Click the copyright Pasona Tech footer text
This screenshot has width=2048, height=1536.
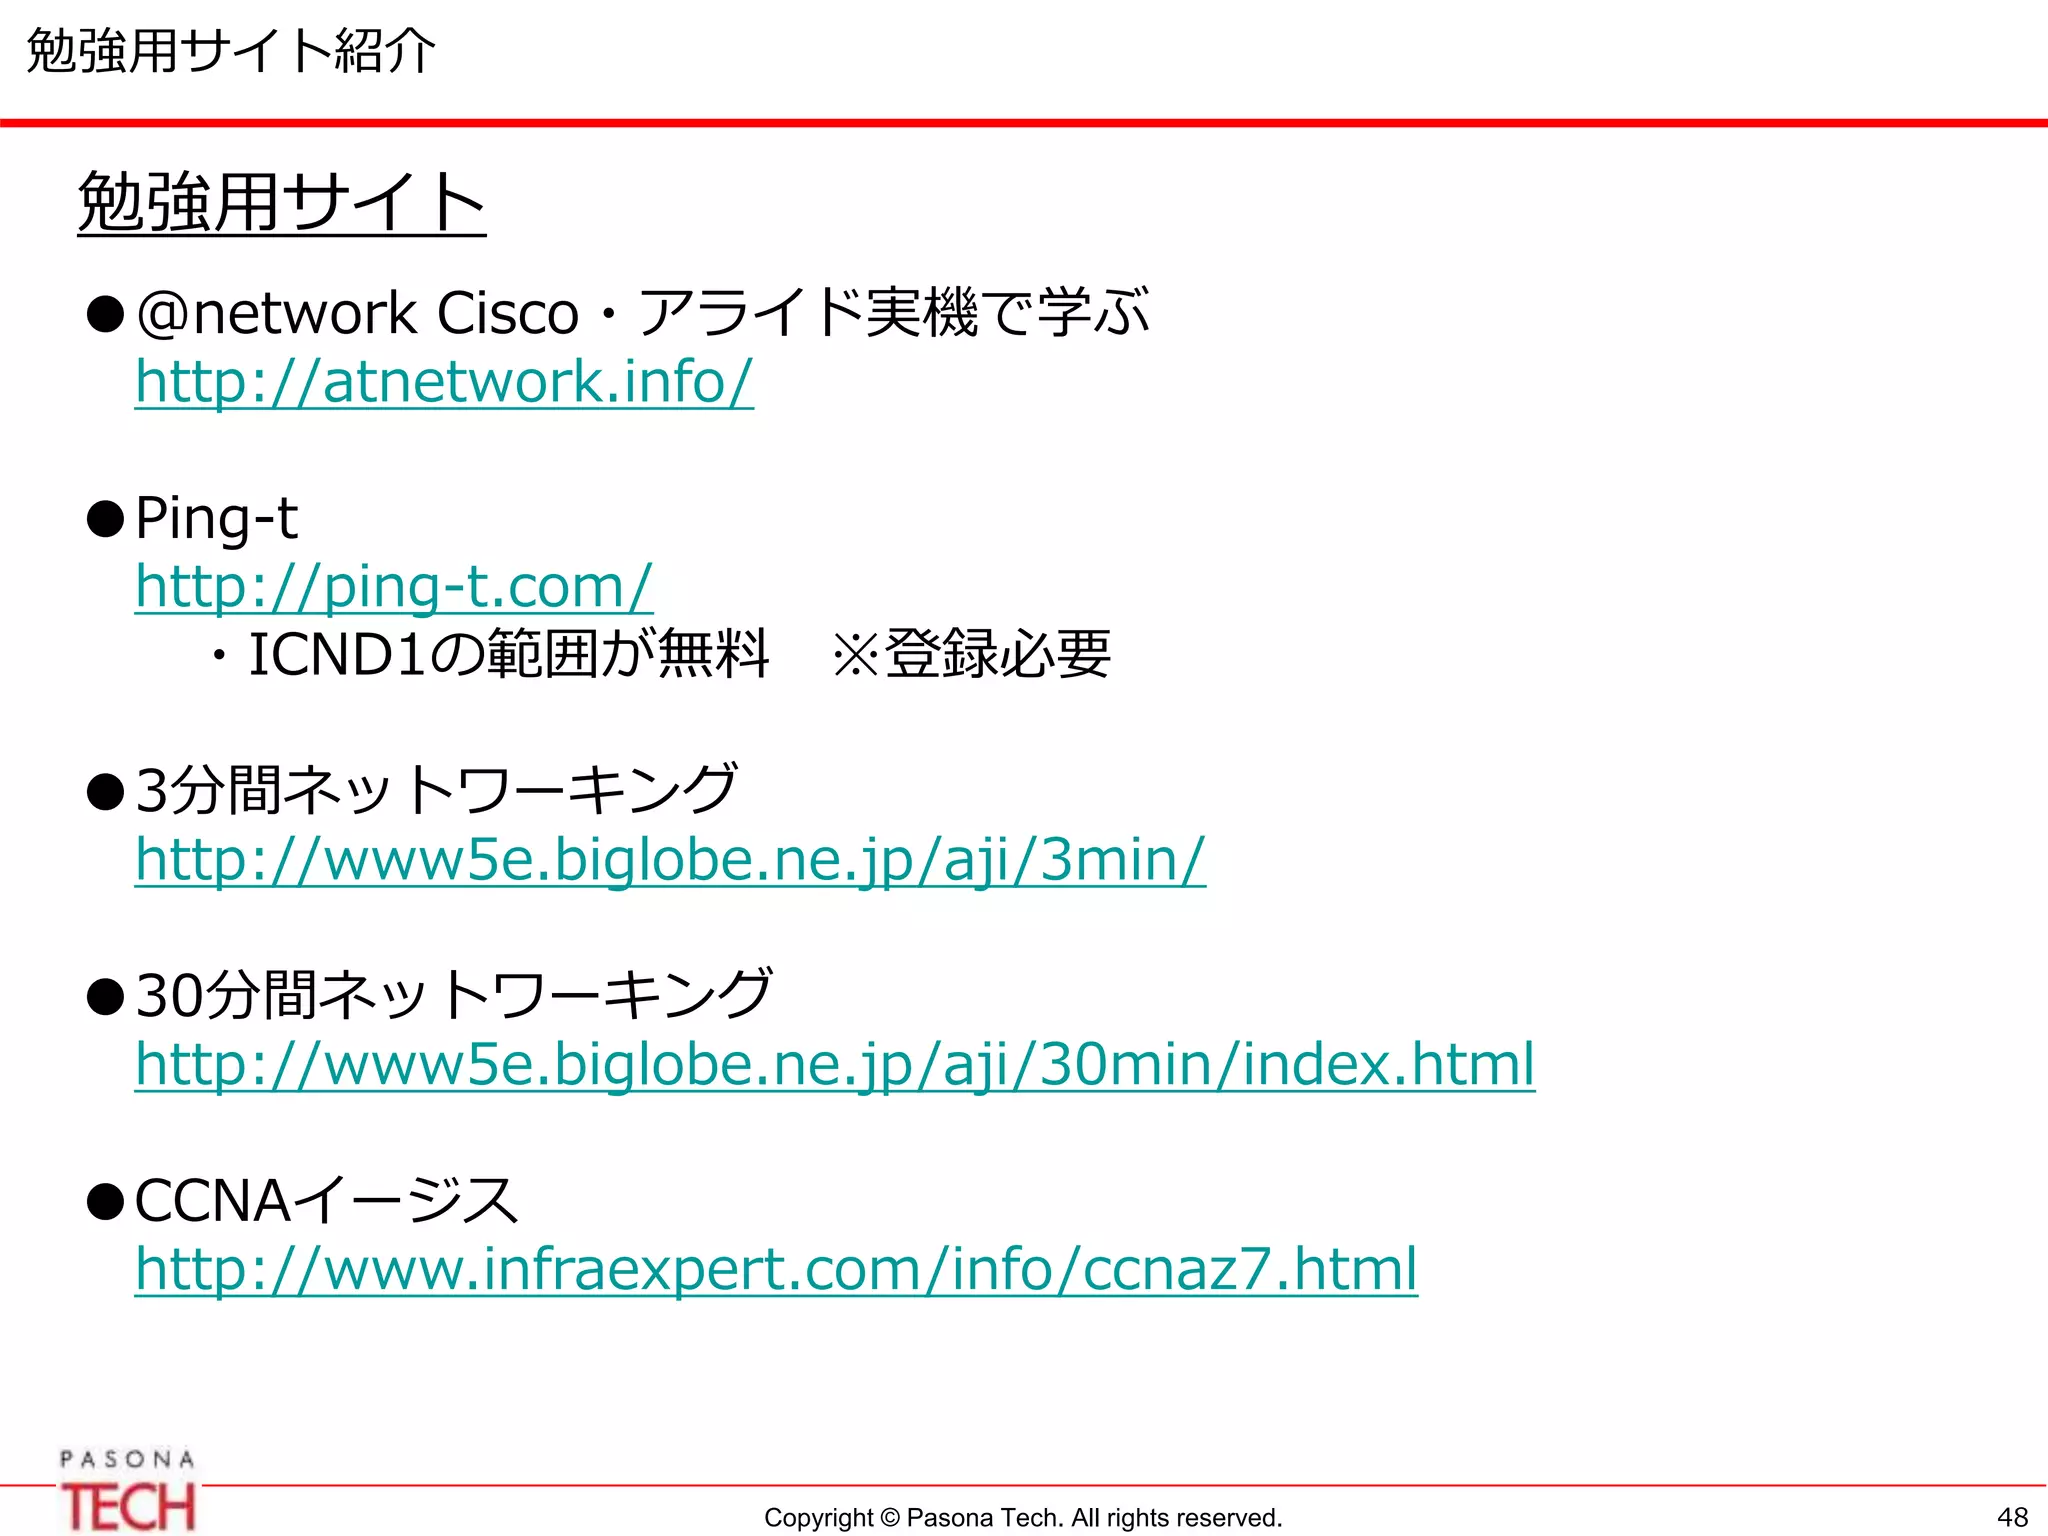click(1023, 1518)
